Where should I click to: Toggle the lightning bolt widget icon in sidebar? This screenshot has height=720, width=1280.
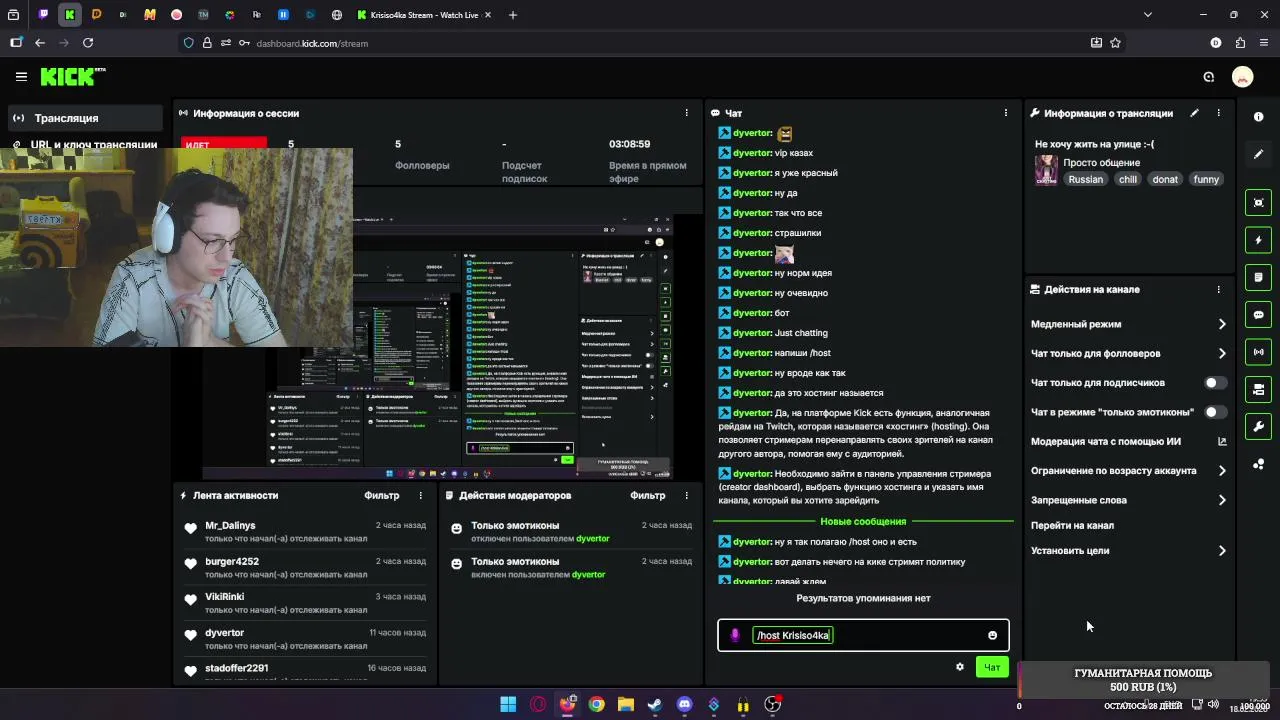tap(1259, 240)
